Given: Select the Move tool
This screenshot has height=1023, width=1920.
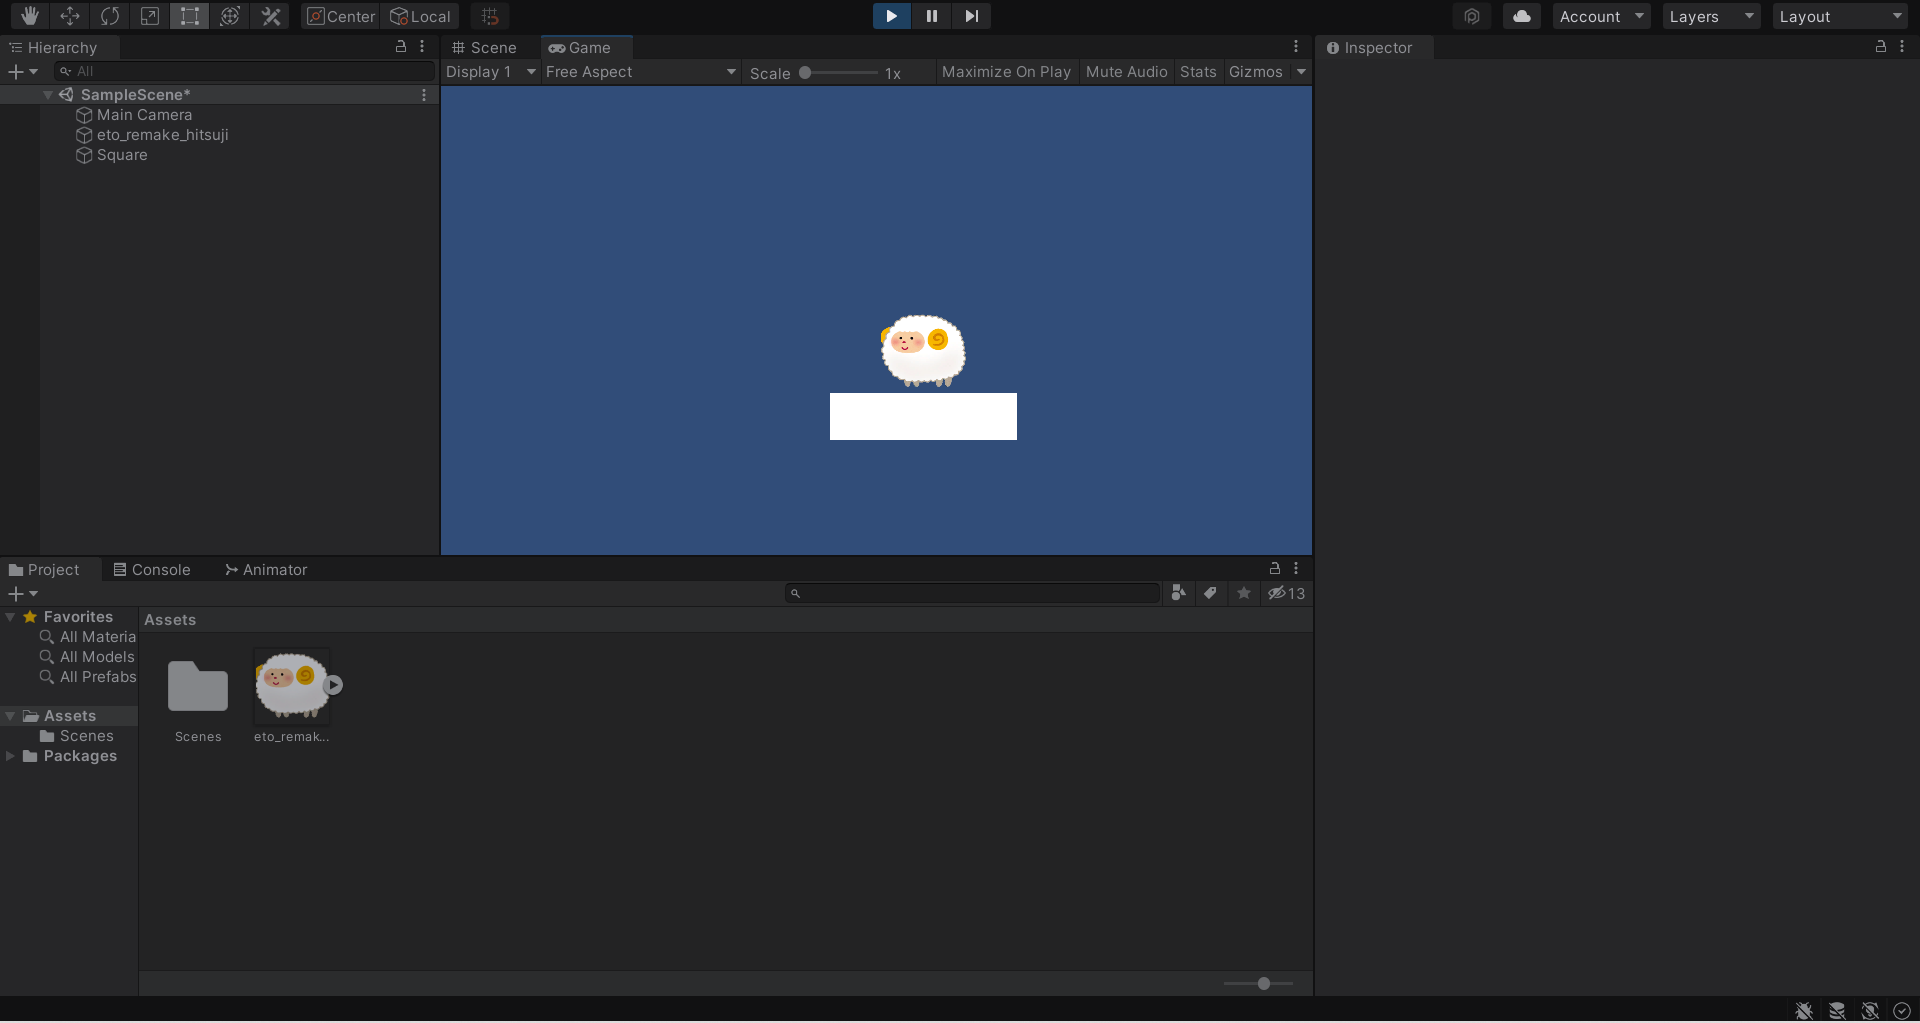Looking at the screenshot, I should 70,16.
